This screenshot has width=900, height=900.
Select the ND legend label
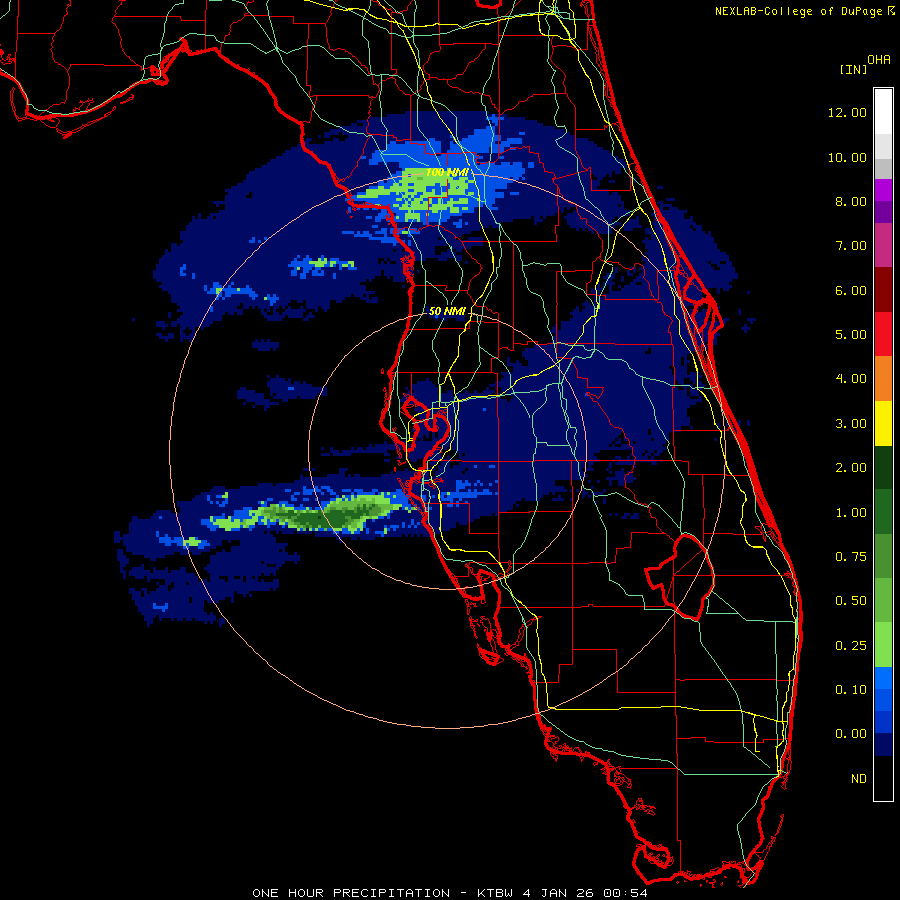(x=859, y=779)
